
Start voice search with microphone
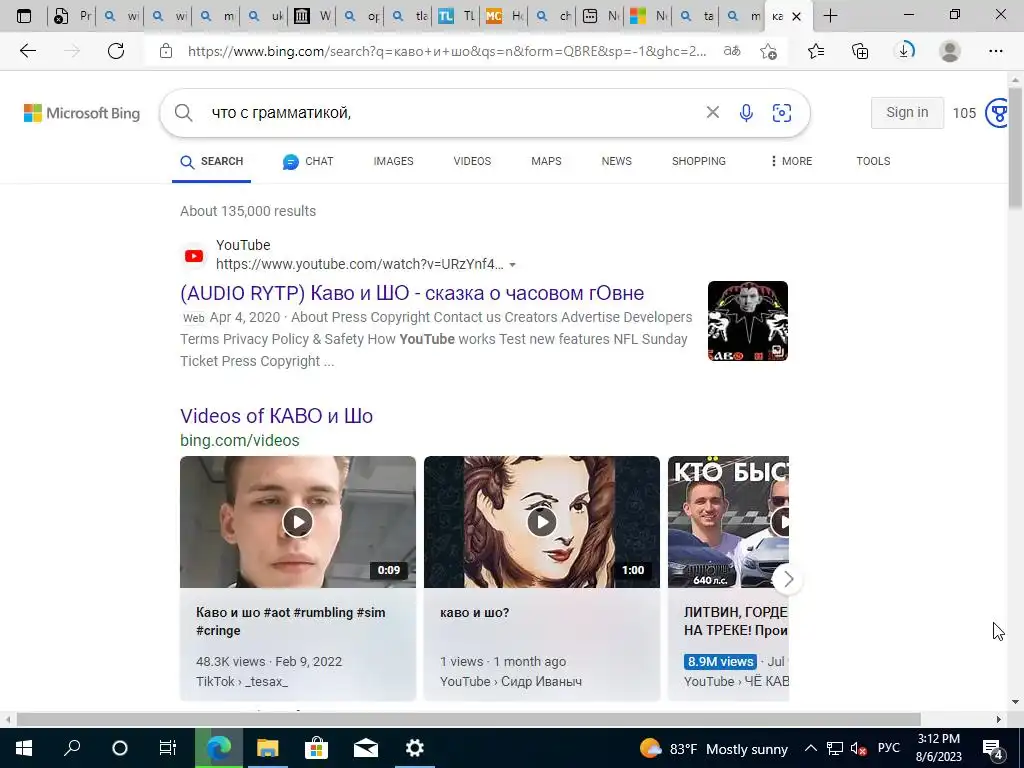[746, 112]
